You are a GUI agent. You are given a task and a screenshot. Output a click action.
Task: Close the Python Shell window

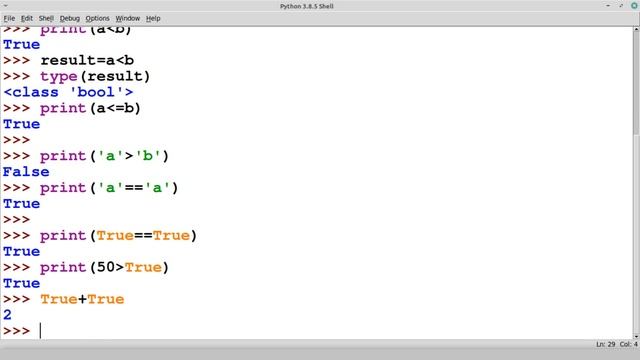coord(634,6)
